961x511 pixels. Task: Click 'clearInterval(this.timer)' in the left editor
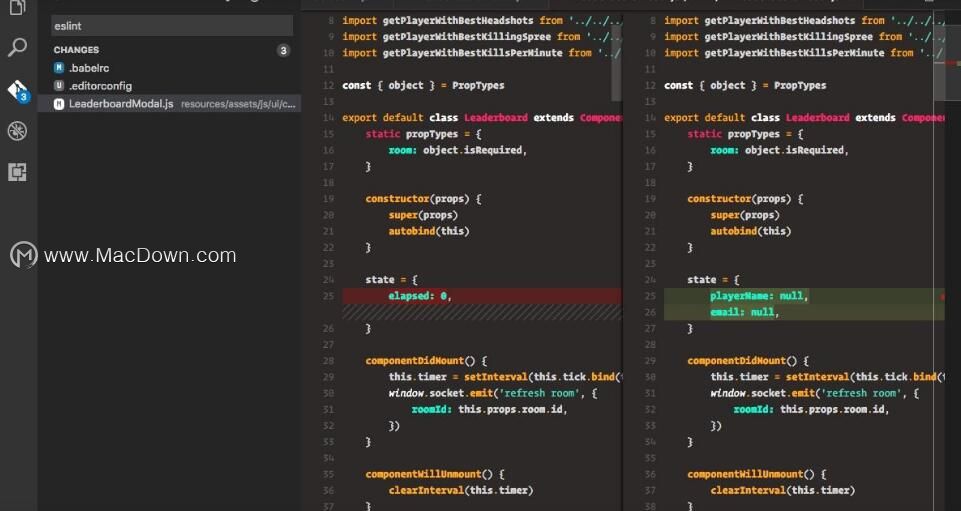click(x=461, y=490)
